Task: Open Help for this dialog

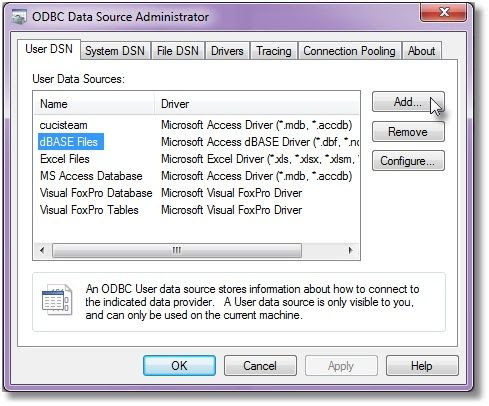Action: click(422, 366)
